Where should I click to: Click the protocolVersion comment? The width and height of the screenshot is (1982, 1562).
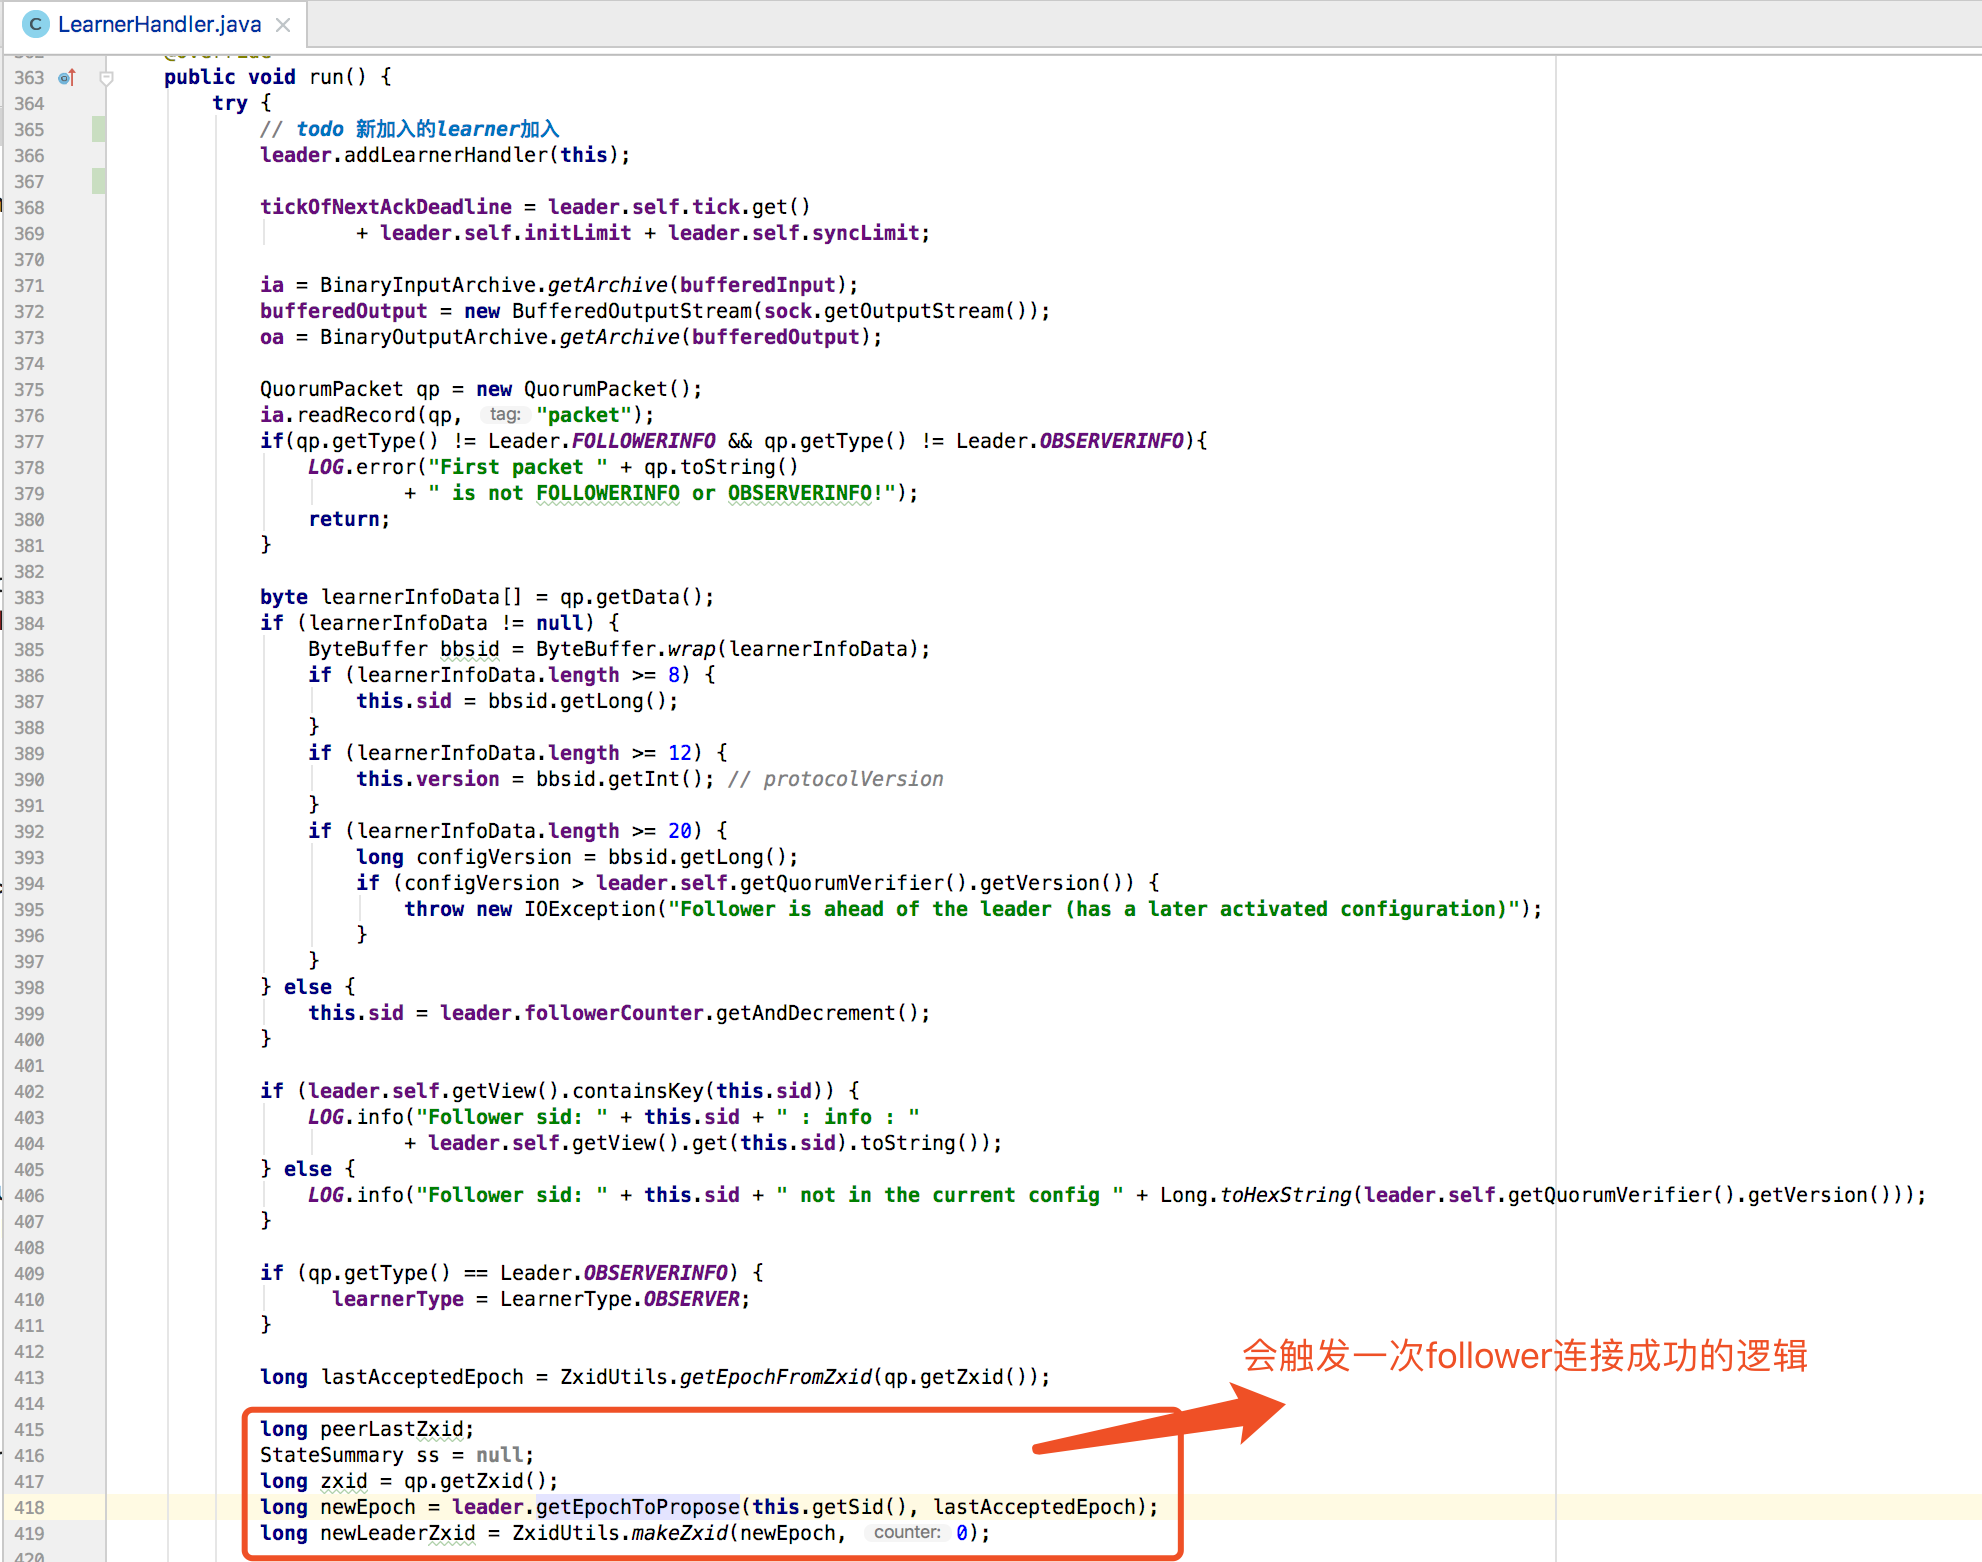836,779
